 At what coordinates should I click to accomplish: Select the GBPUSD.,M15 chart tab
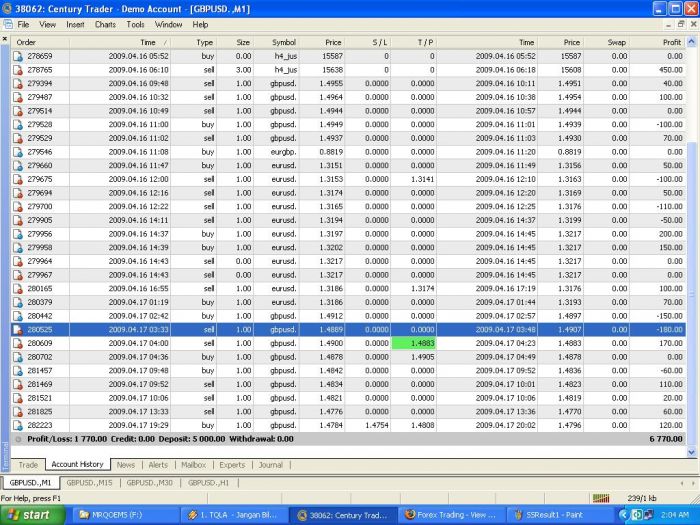[x=90, y=482]
